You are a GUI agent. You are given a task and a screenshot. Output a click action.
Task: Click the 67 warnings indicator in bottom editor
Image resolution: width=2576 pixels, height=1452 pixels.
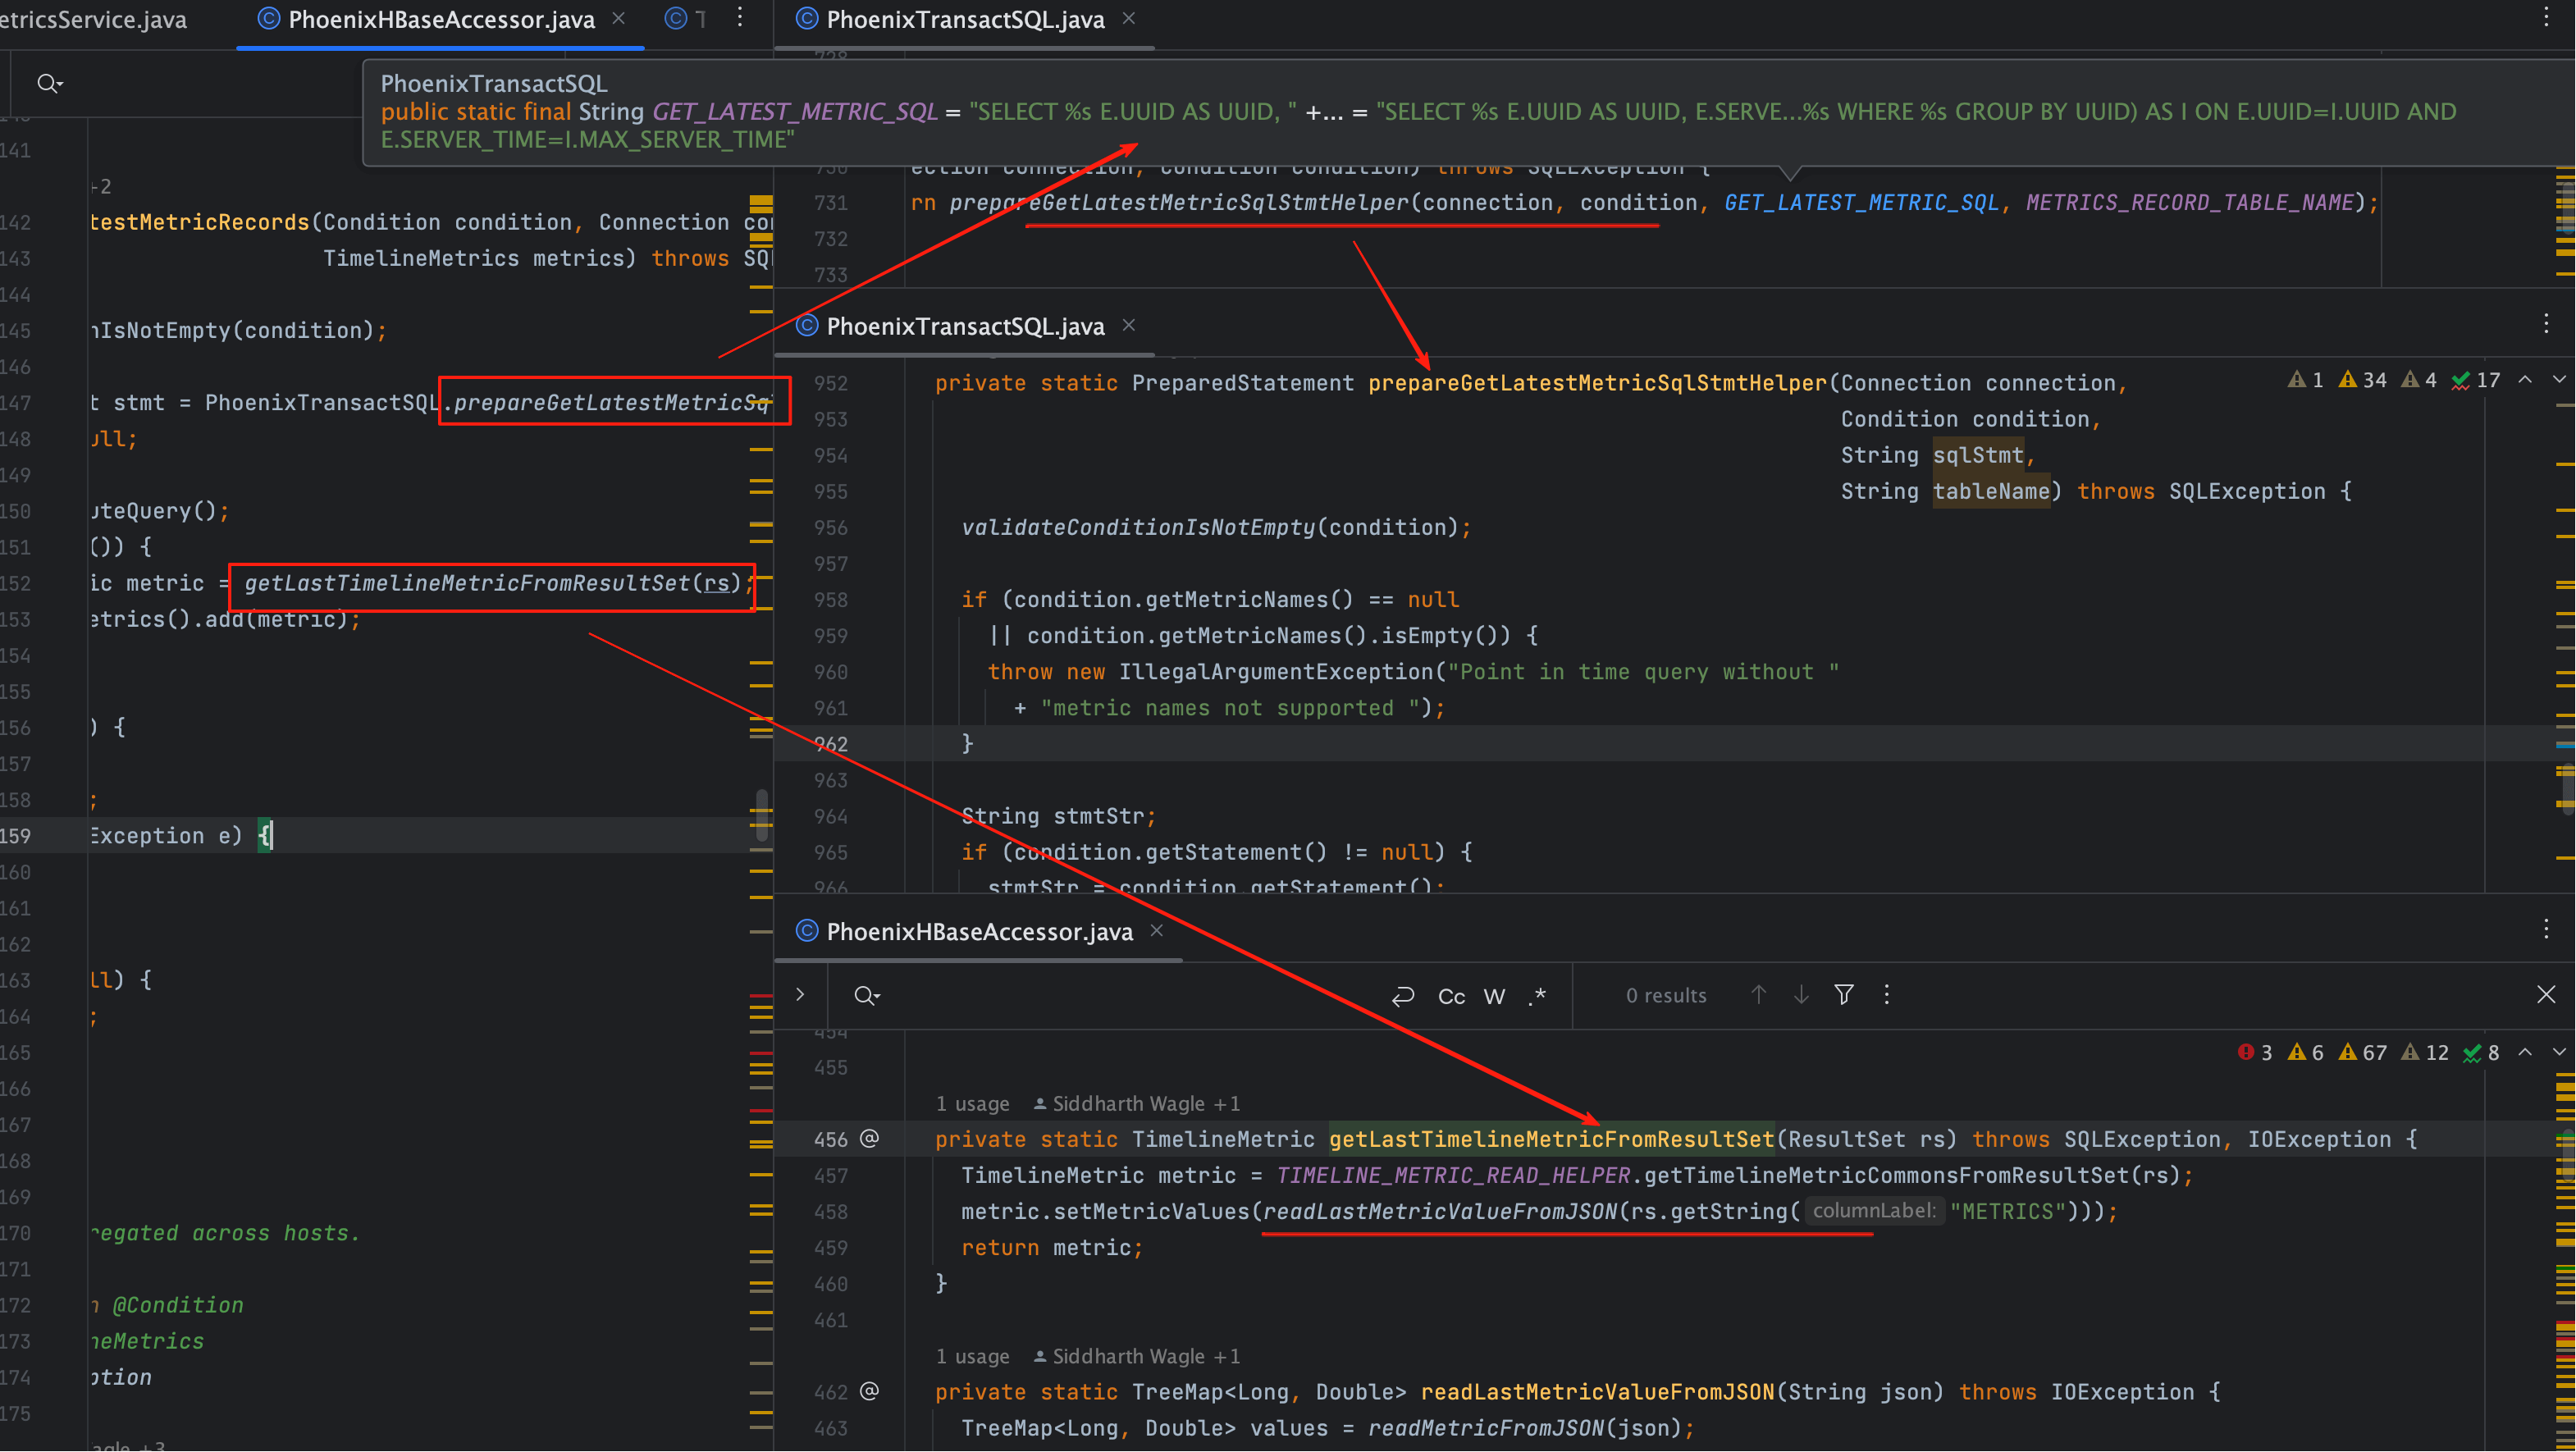(x=2362, y=1053)
